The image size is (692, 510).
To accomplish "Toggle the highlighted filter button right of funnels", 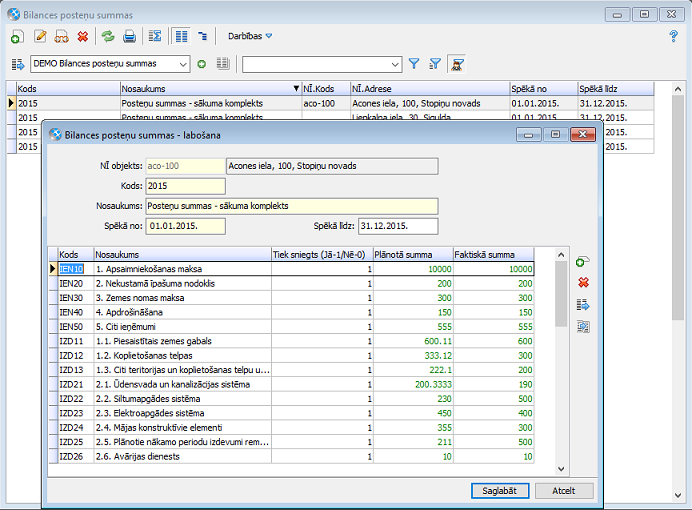I will point(457,64).
